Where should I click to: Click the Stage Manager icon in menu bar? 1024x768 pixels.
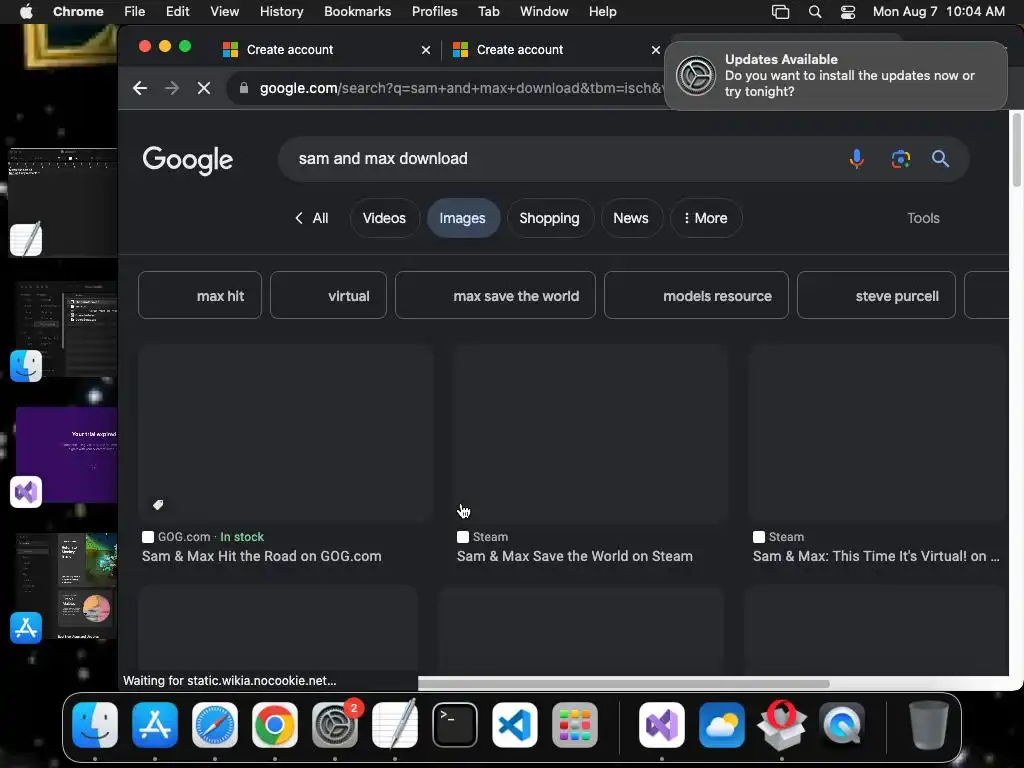tap(780, 12)
